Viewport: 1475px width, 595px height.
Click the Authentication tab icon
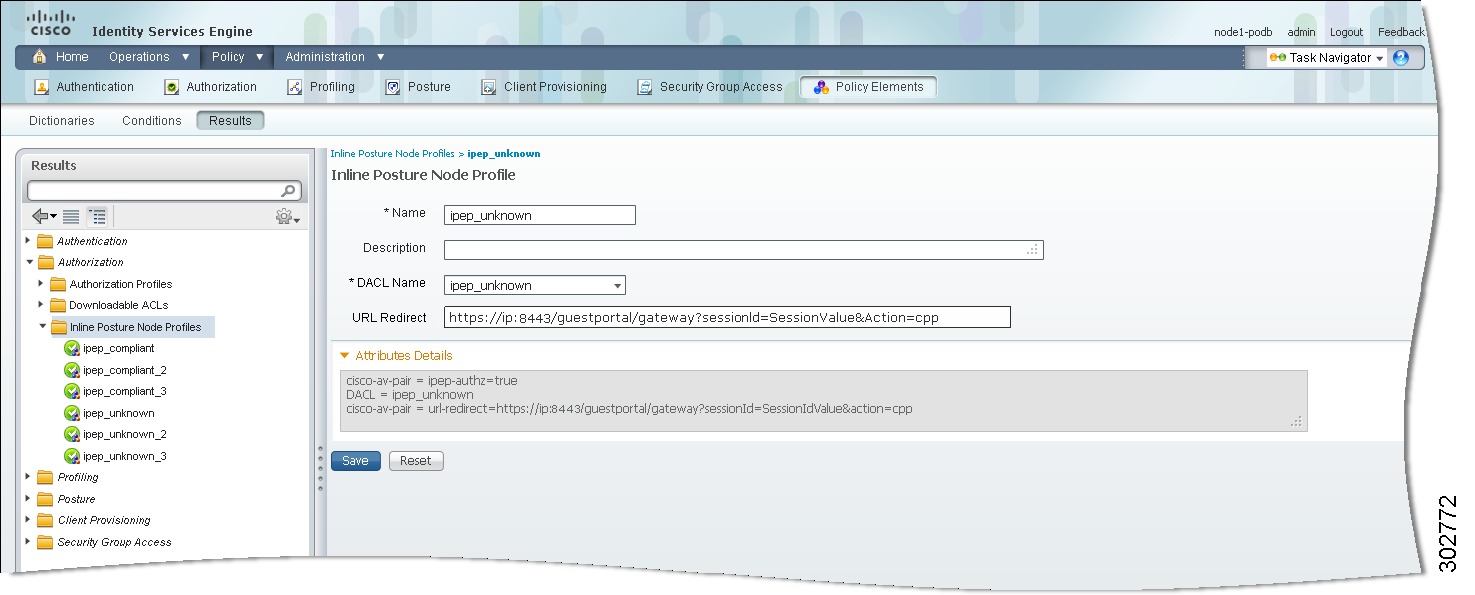(42, 87)
